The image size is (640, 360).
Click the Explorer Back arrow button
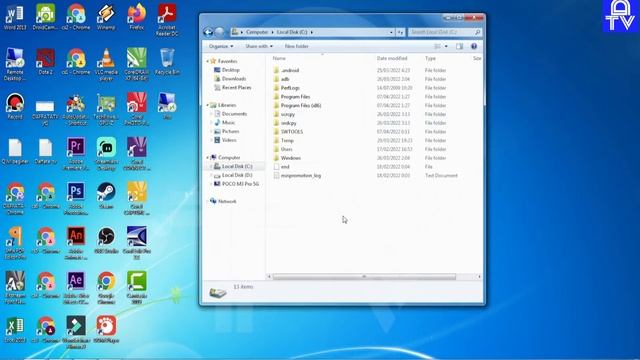tap(208, 32)
